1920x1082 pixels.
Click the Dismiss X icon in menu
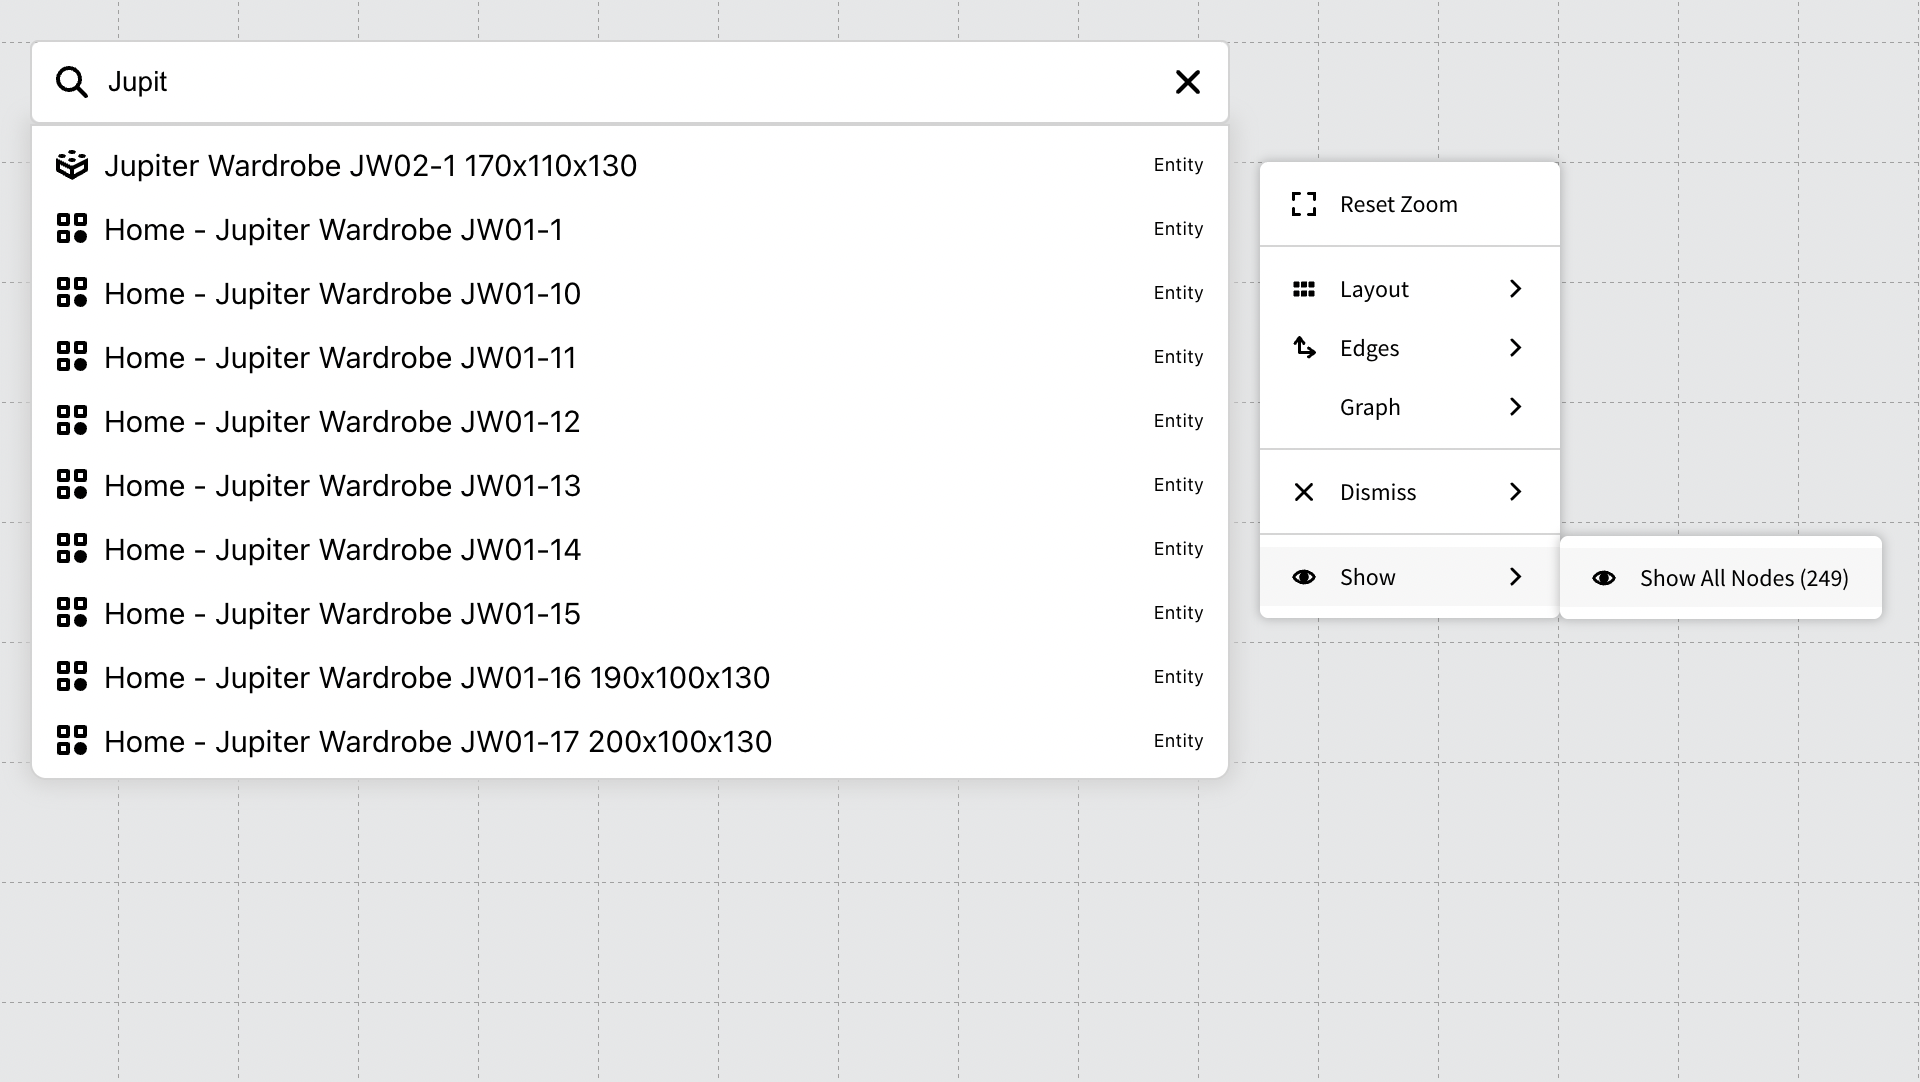click(1303, 492)
